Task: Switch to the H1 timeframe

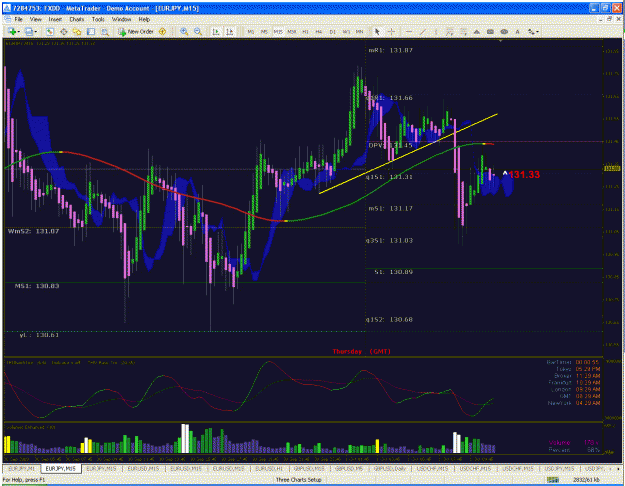Action: coord(305,31)
